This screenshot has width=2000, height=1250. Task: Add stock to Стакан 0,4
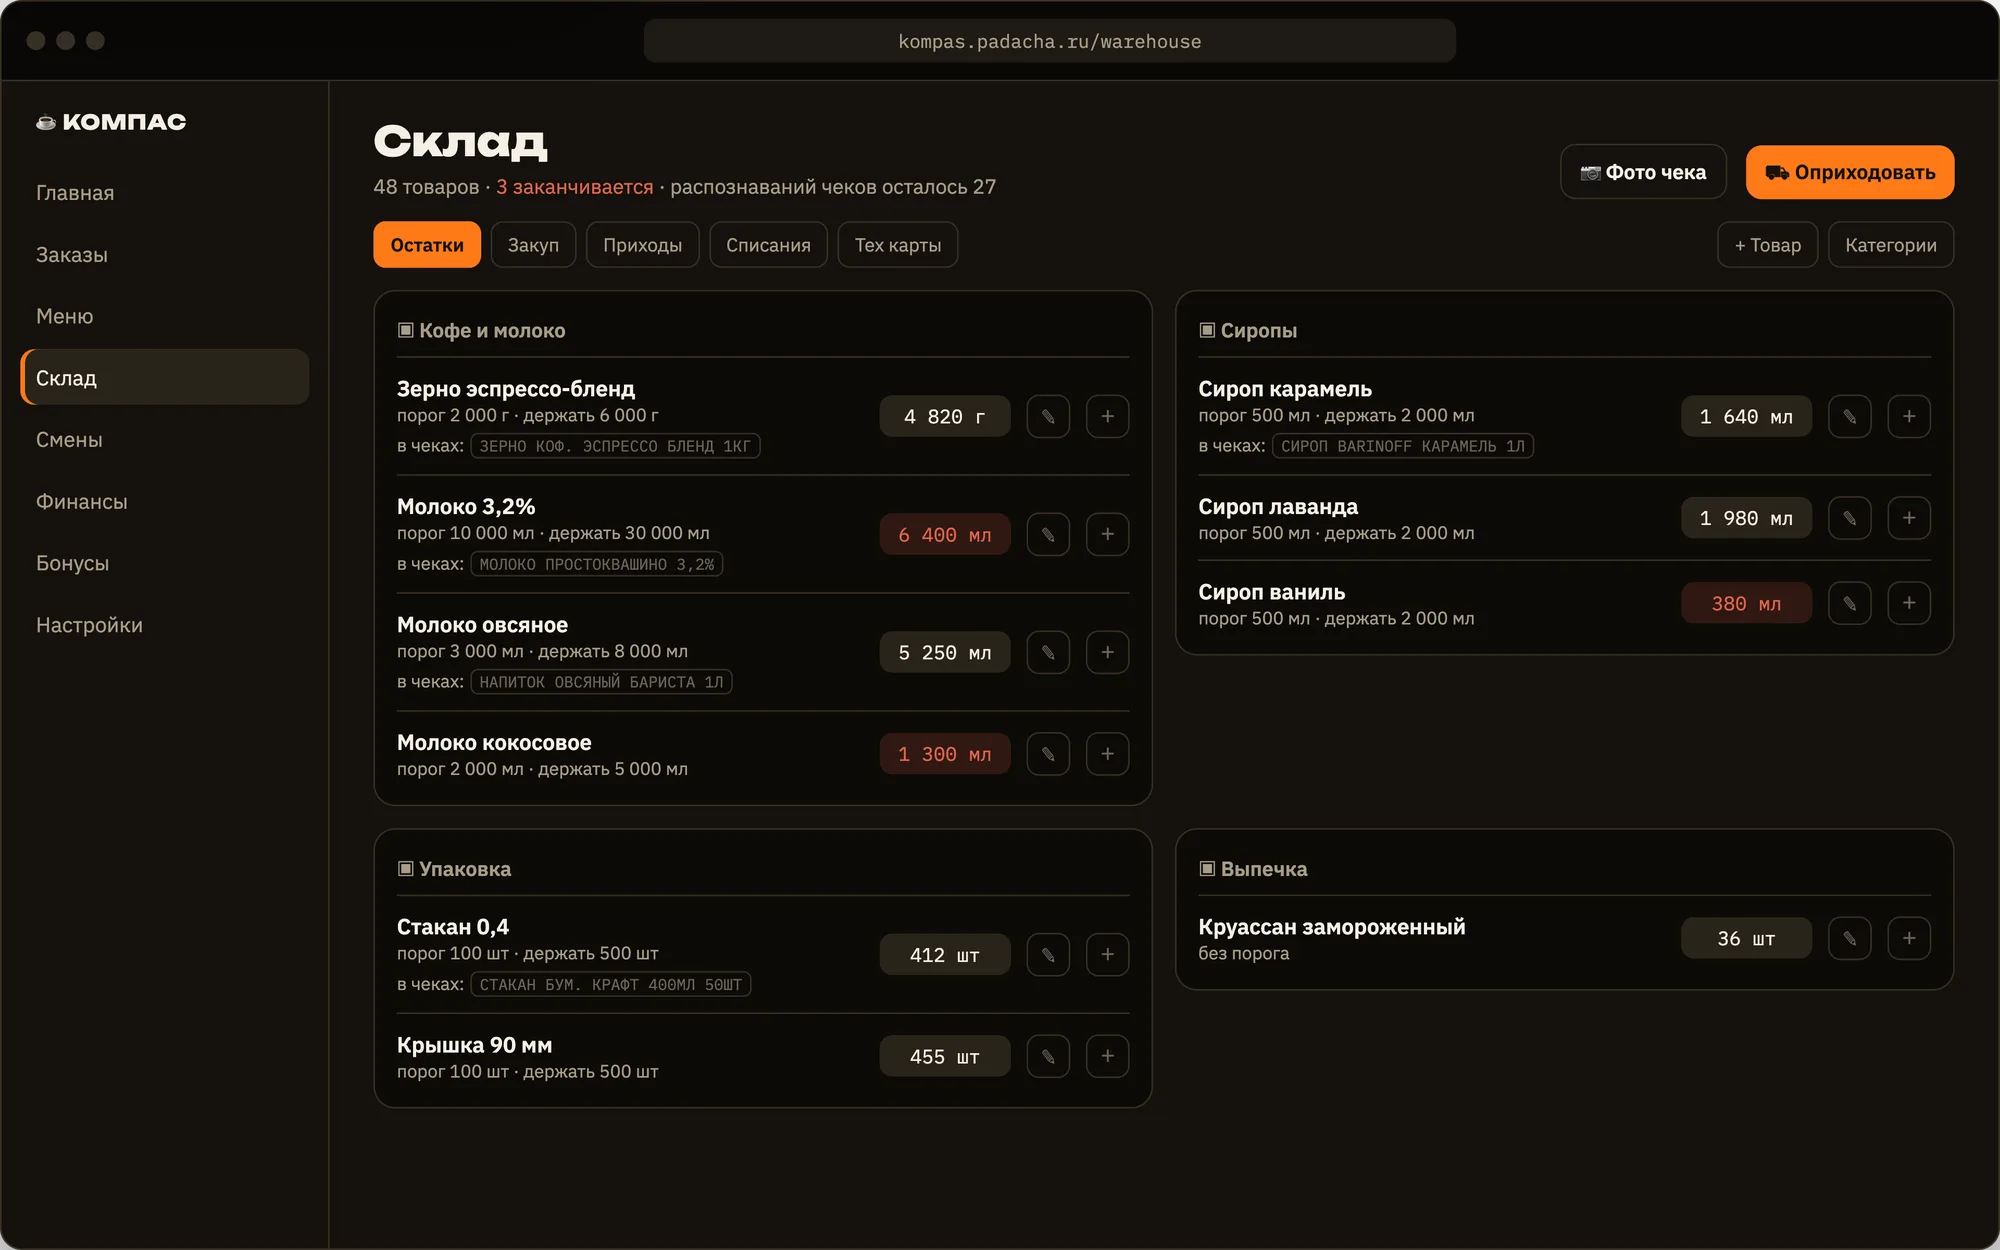(1108, 955)
